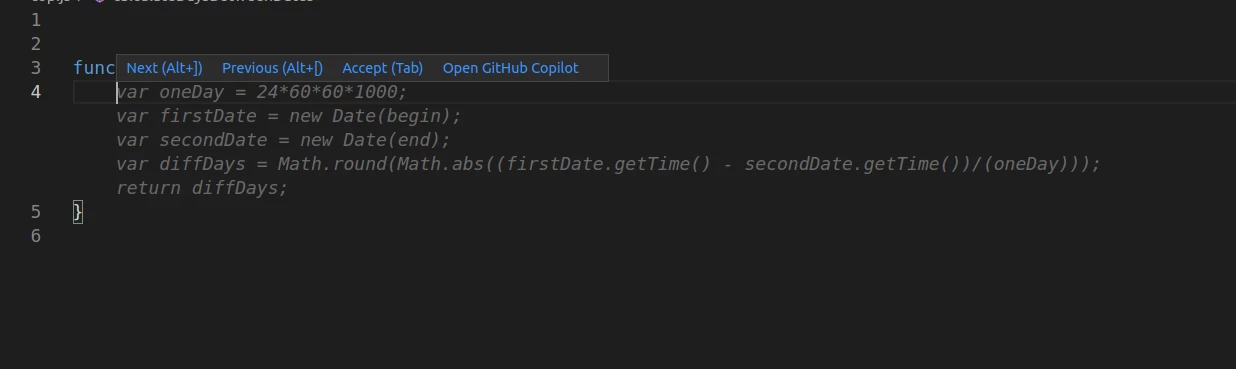The width and height of the screenshot is (1236, 369).
Task: Show next Copilot suggestion via Next link
Action: coord(164,68)
